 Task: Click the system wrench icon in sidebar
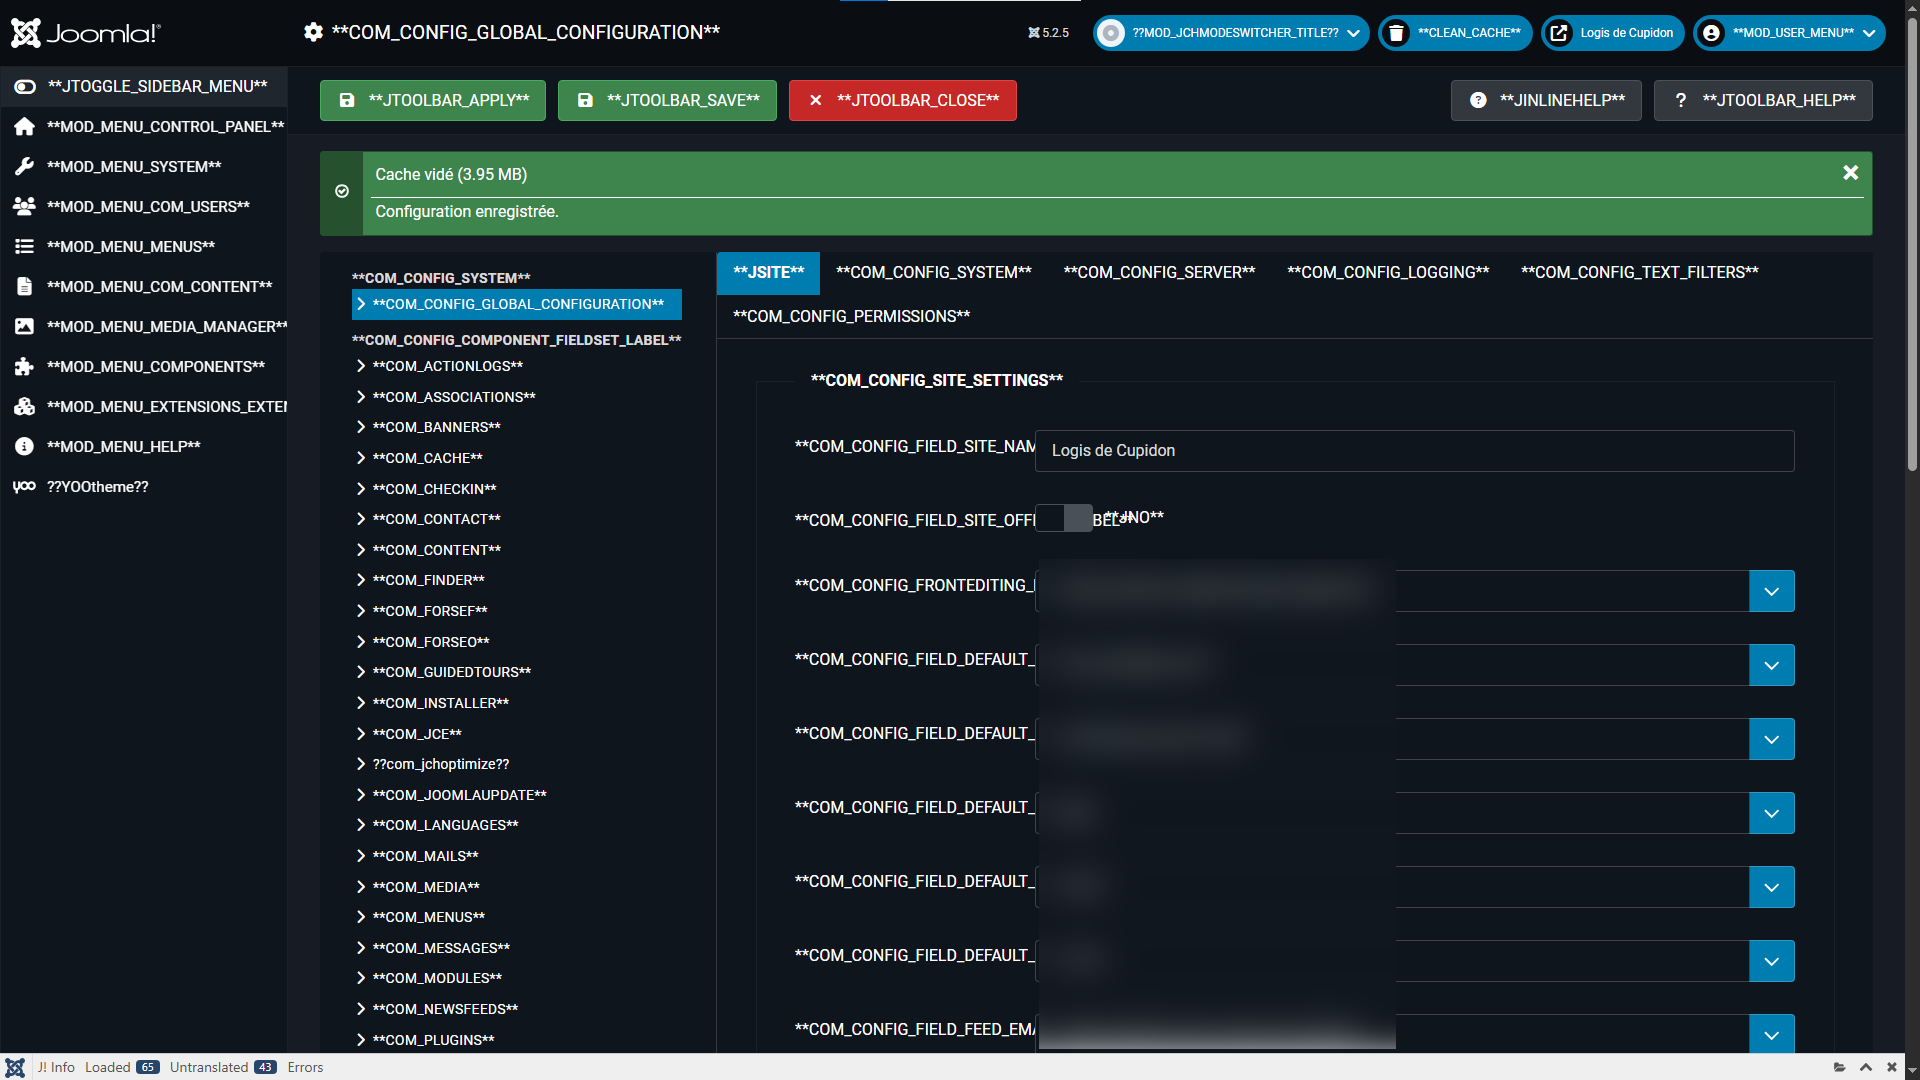point(24,167)
